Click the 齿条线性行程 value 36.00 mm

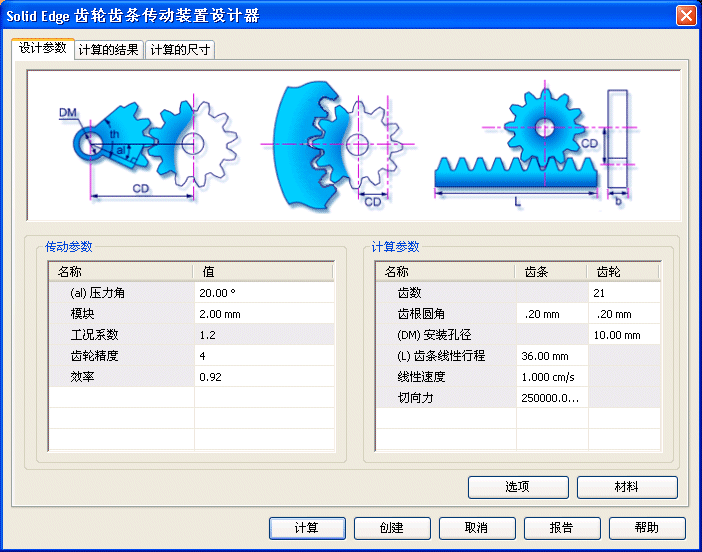pos(551,356)
